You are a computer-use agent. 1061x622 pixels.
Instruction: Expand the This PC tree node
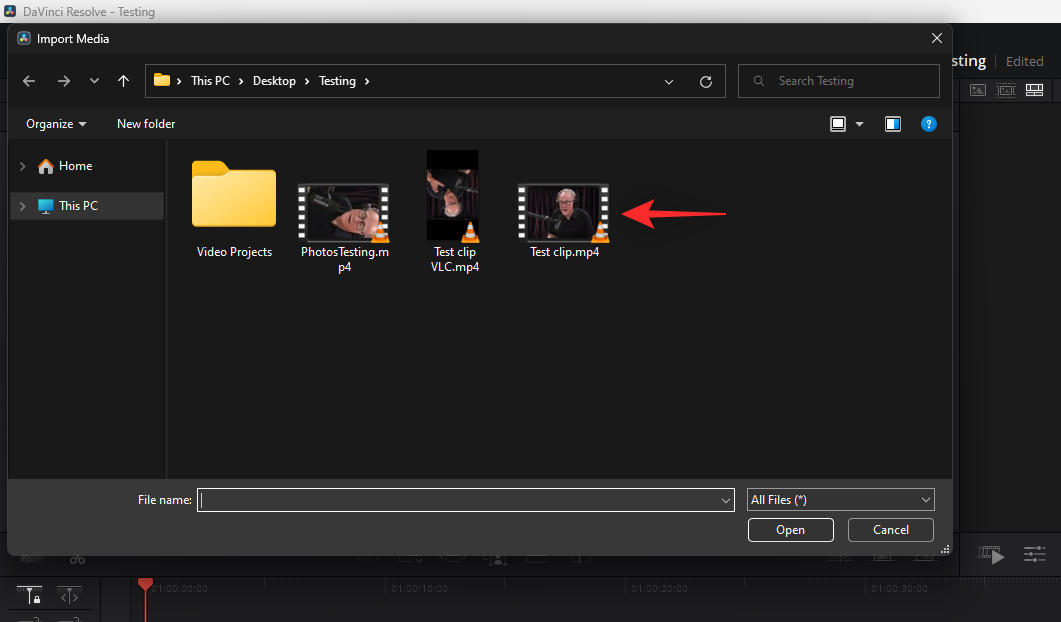[x=22, y=206]
